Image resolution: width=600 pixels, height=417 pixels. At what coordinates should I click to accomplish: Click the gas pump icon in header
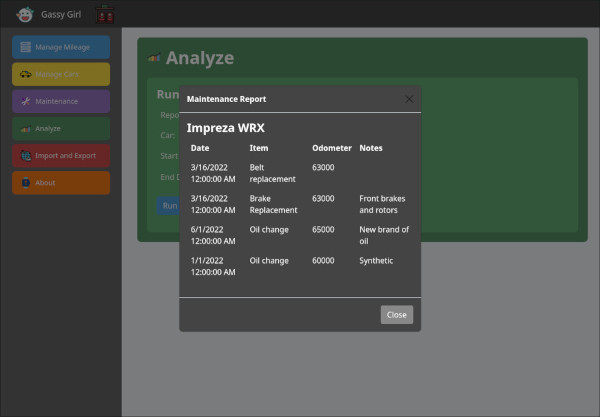click(105, 15)
